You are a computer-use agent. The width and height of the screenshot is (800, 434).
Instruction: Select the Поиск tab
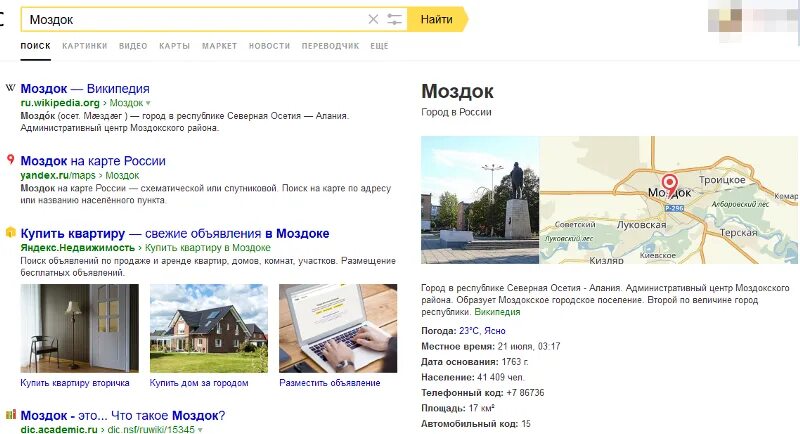click(x=36, y=46)
